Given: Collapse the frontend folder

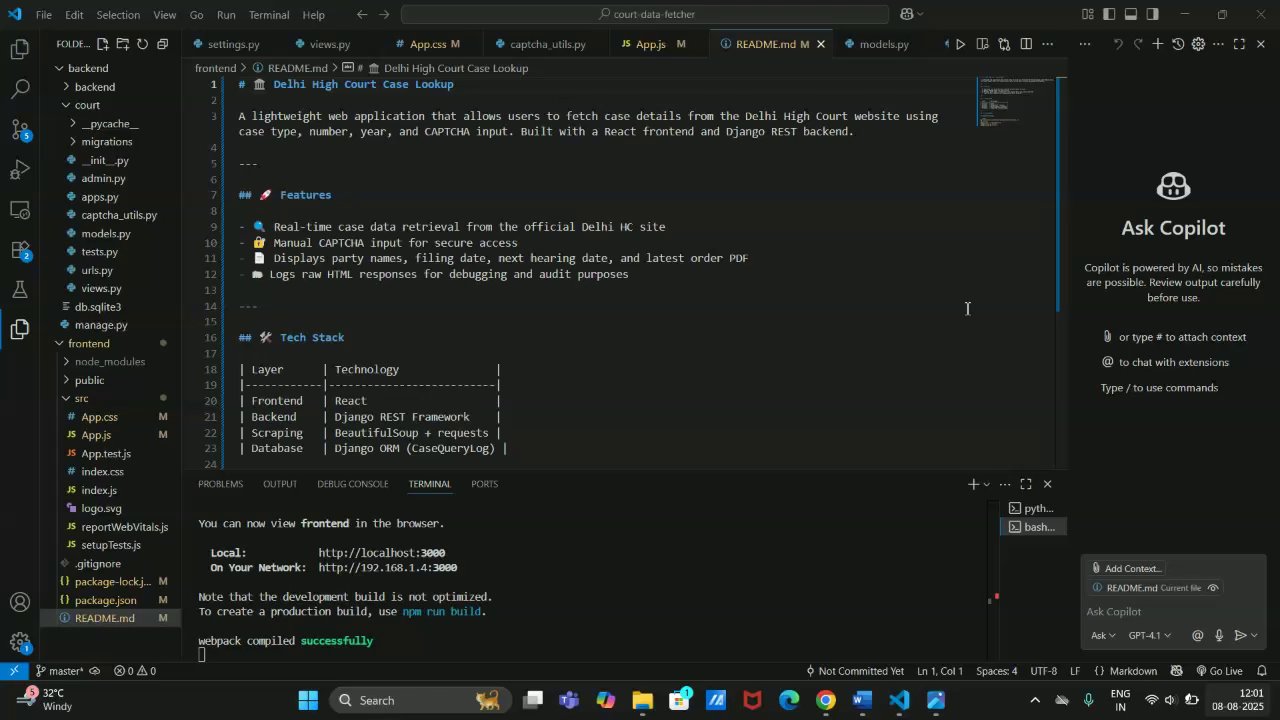Looking at the screenshot, I should [89, 343].
